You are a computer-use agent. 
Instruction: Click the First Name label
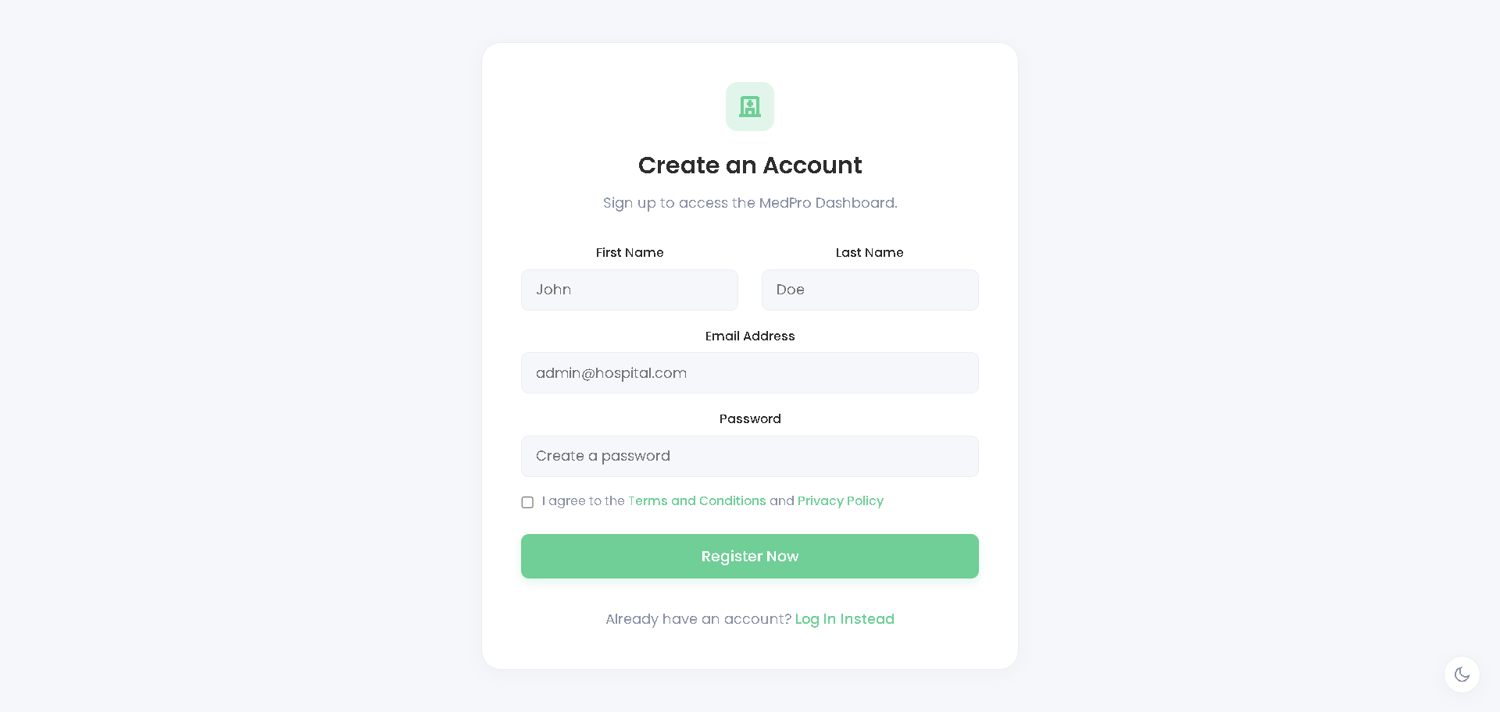[x=629, y=253]
